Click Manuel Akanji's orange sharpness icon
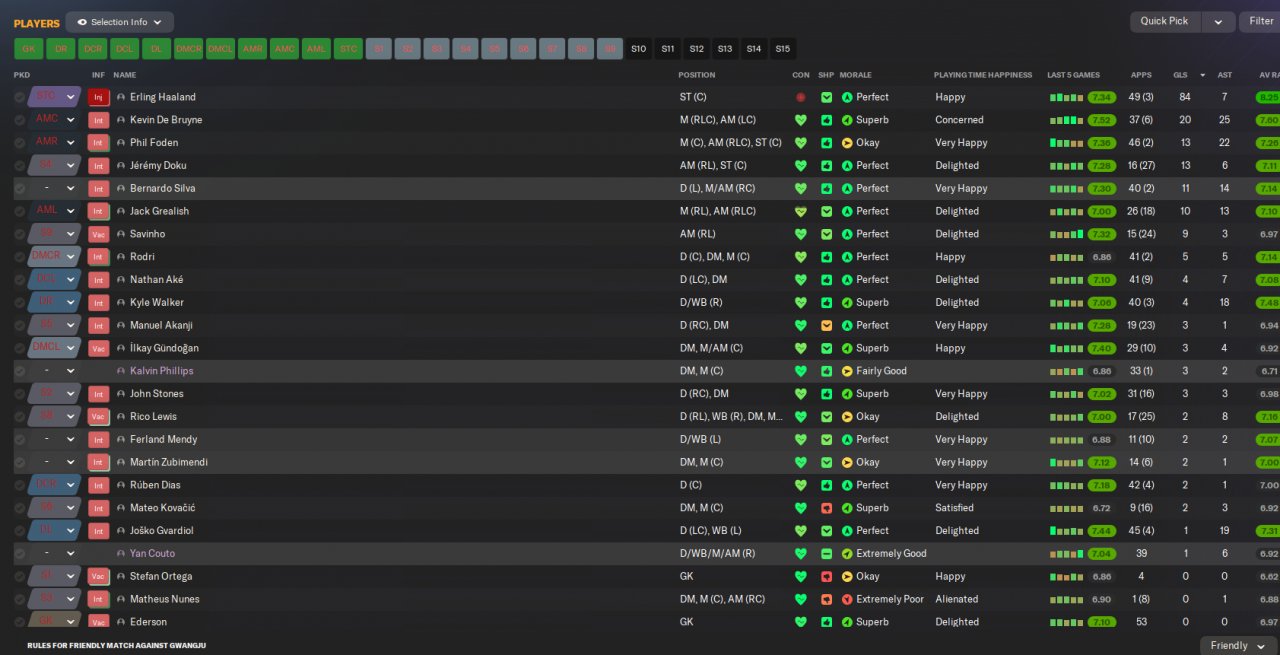This screenshot has width=1280, height=655. [x=826, y=325]
